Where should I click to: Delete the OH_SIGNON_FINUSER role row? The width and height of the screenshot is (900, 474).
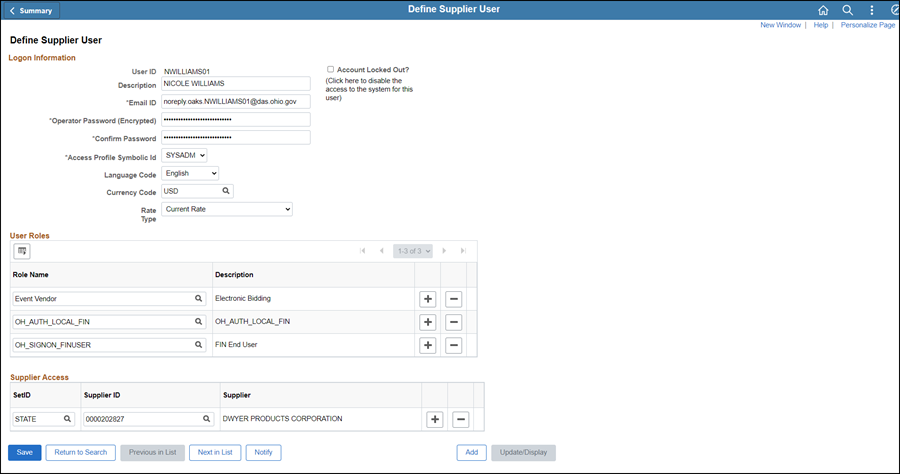click(453, 345)
